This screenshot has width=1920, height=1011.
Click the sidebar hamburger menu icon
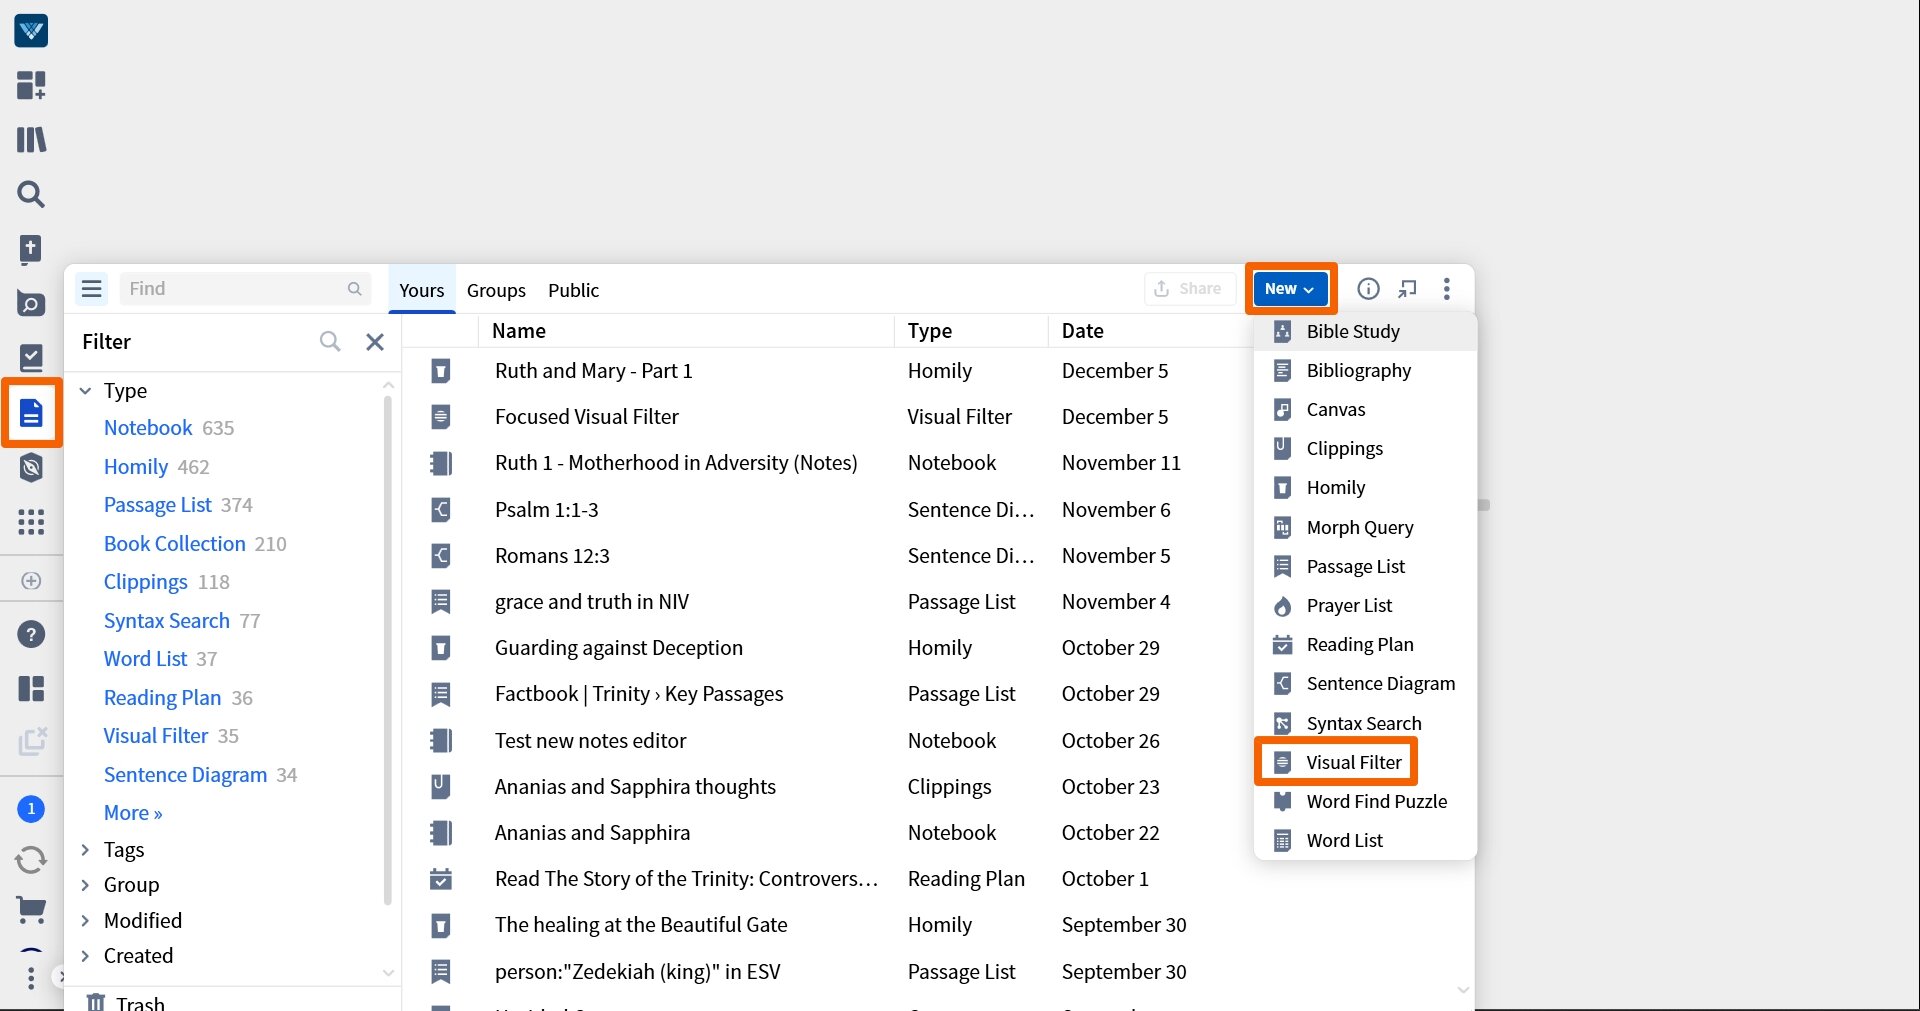point(92,289)
